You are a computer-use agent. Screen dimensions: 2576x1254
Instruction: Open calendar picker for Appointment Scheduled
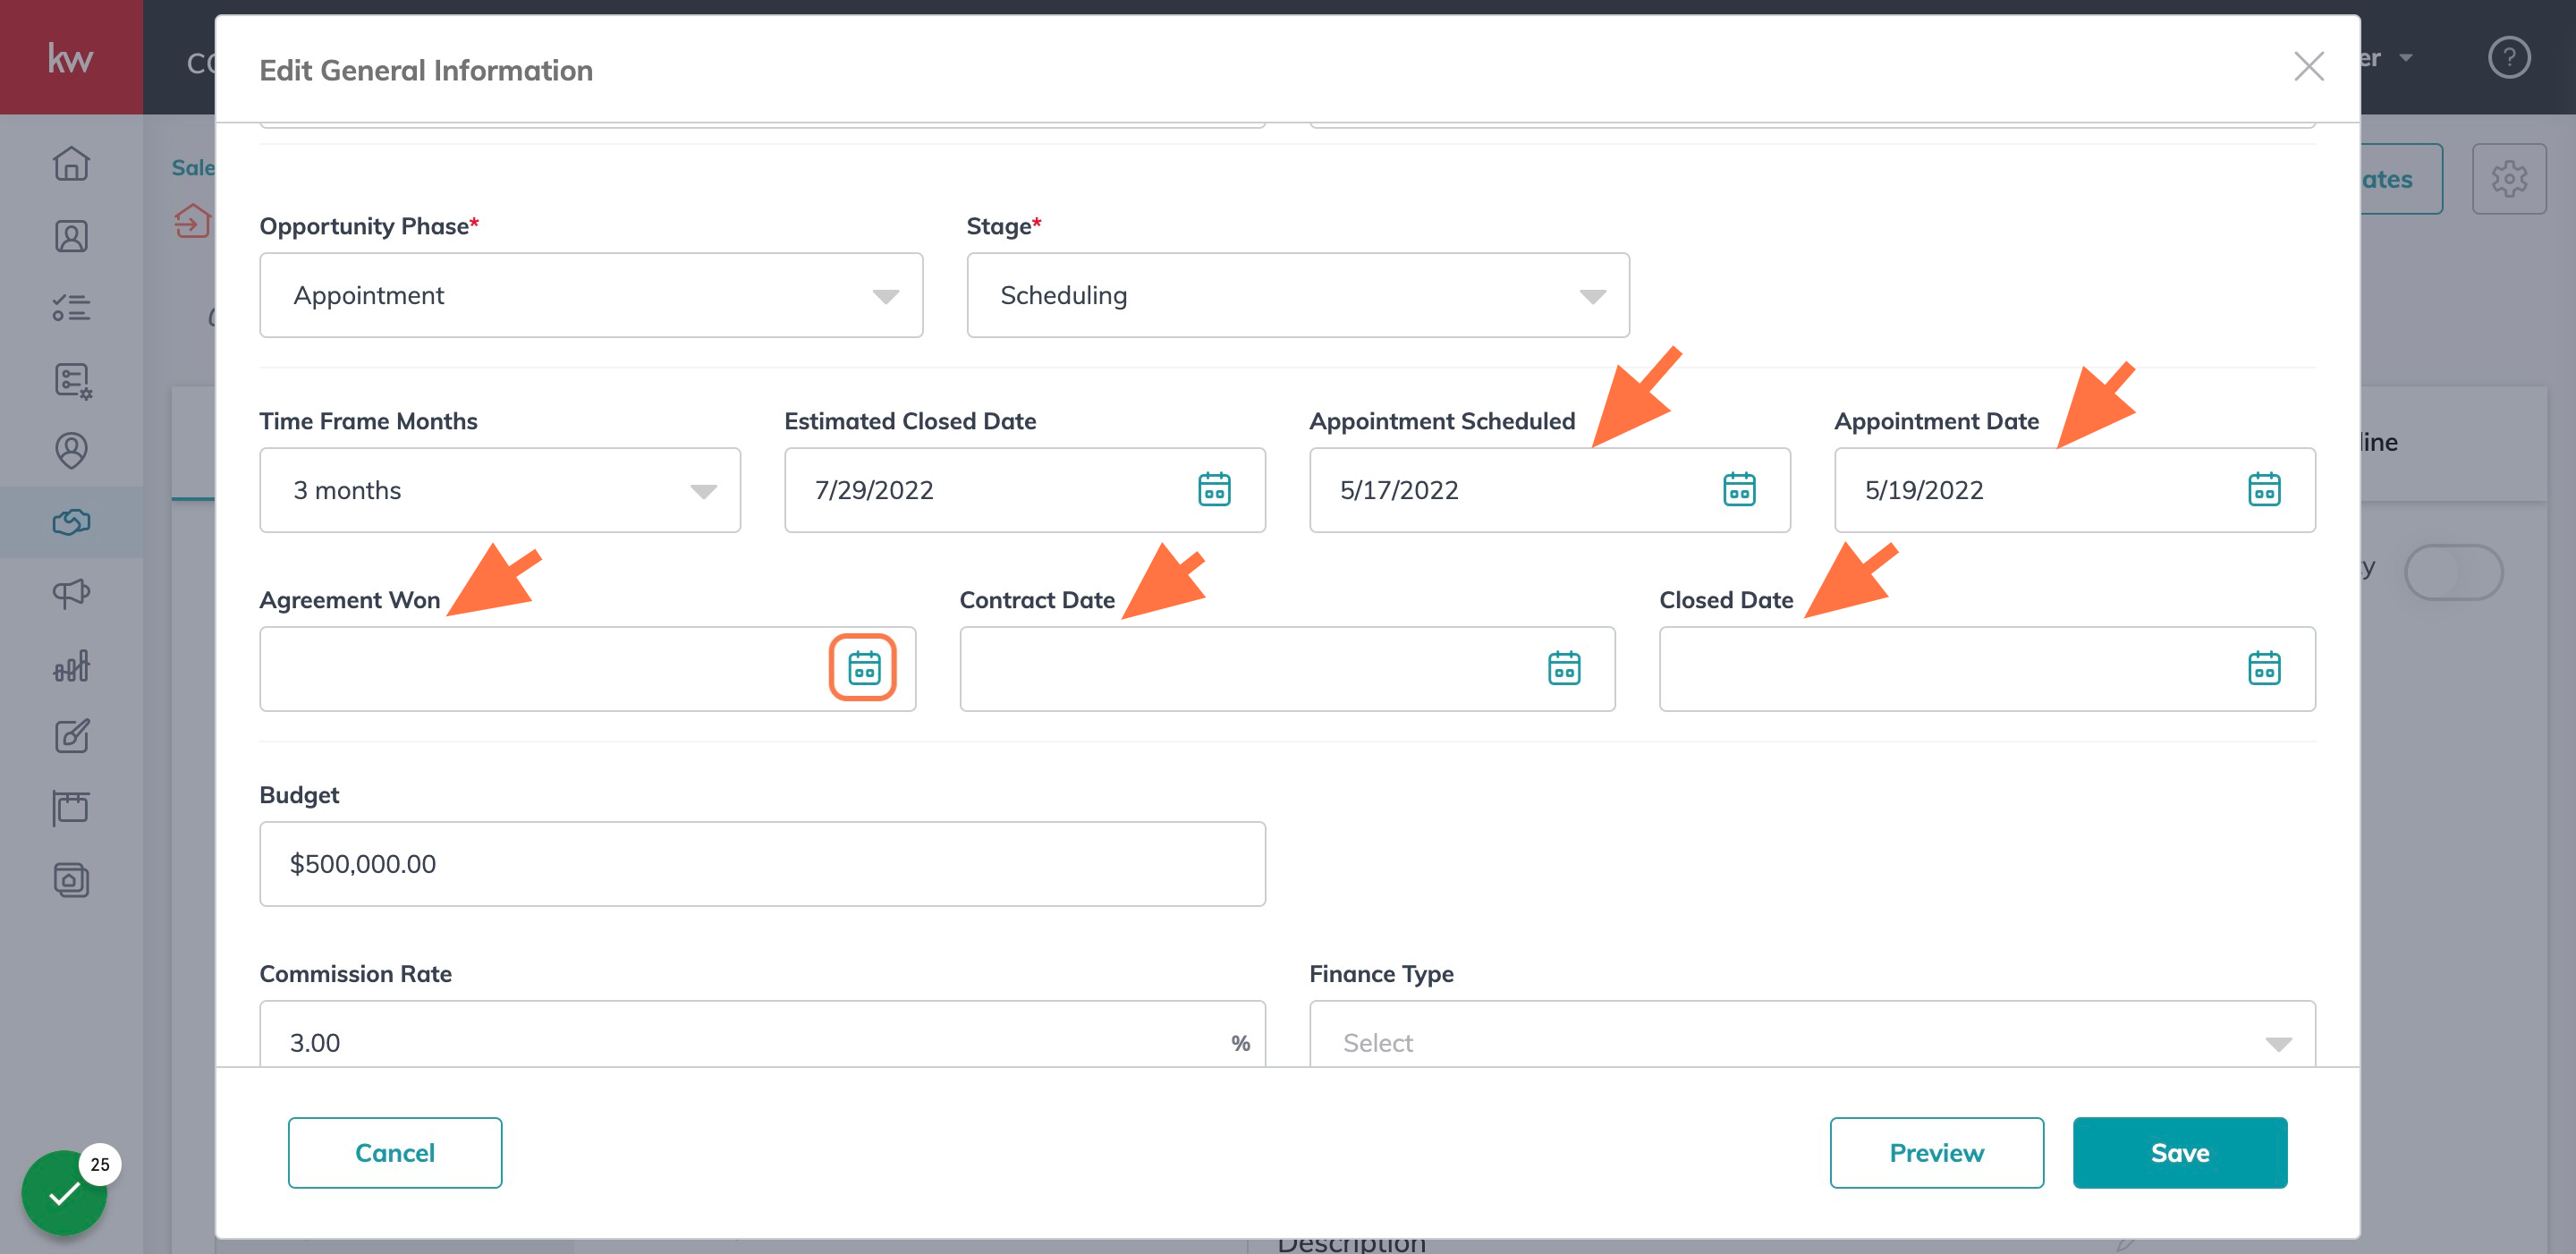tap(1739, 489)
